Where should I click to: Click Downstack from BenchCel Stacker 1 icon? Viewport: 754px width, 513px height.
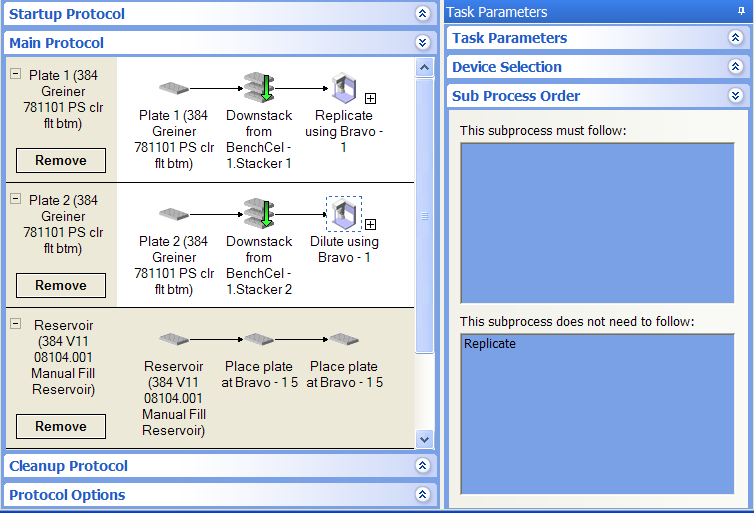(259, 88)
